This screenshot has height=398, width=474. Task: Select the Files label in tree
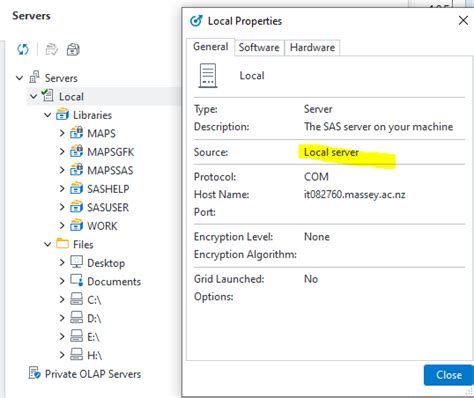point(83,244)
